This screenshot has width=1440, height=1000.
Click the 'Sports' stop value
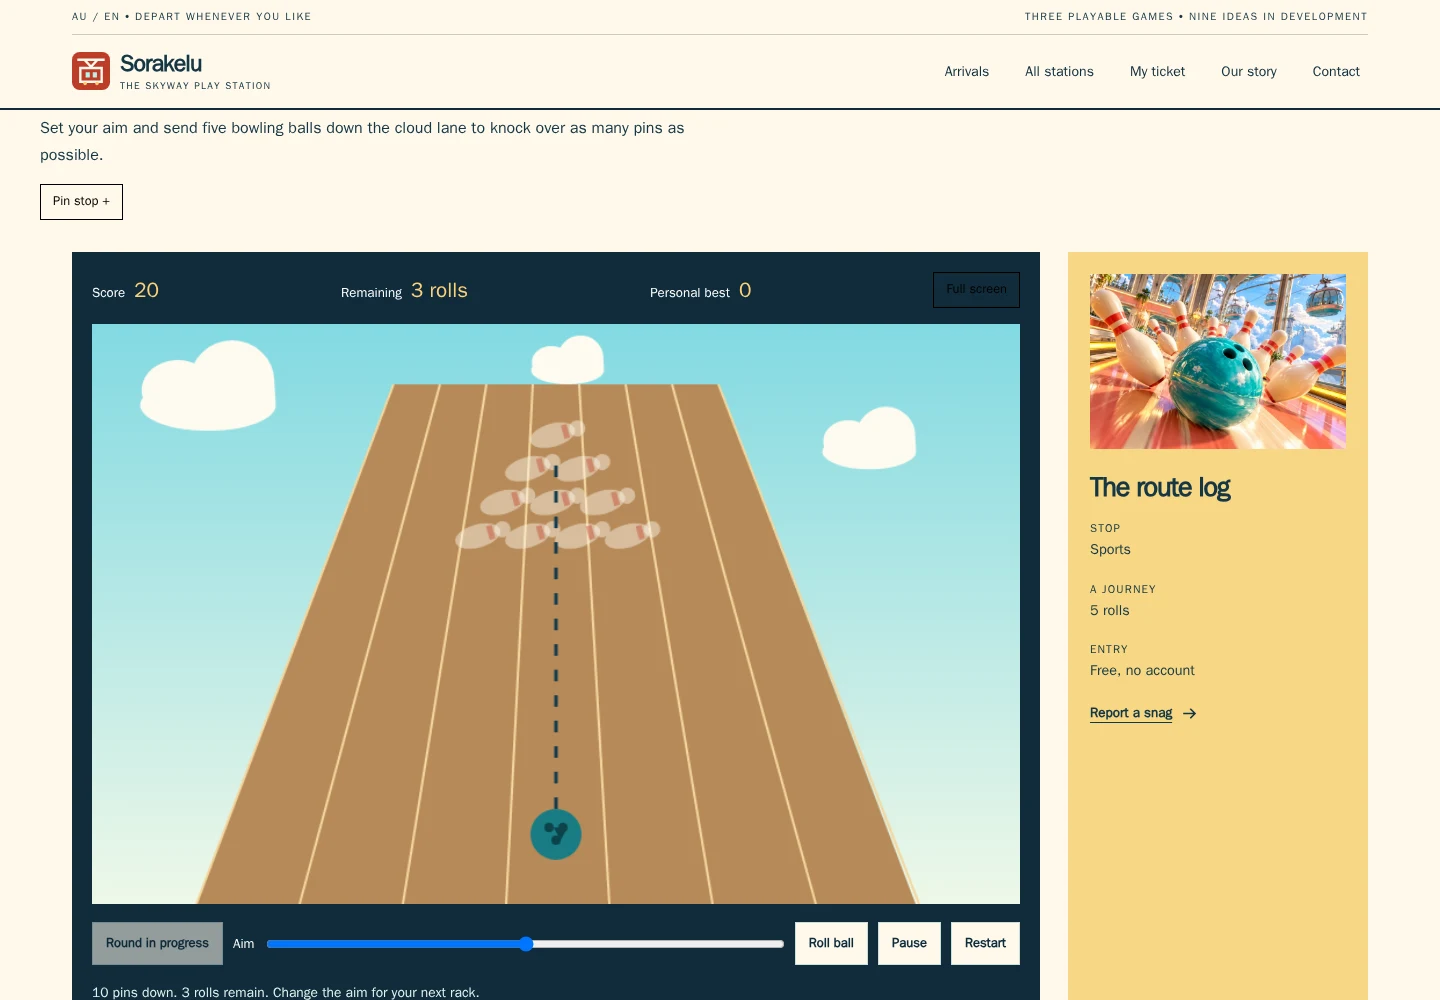pyautogui.click(x=1110, y=549)
